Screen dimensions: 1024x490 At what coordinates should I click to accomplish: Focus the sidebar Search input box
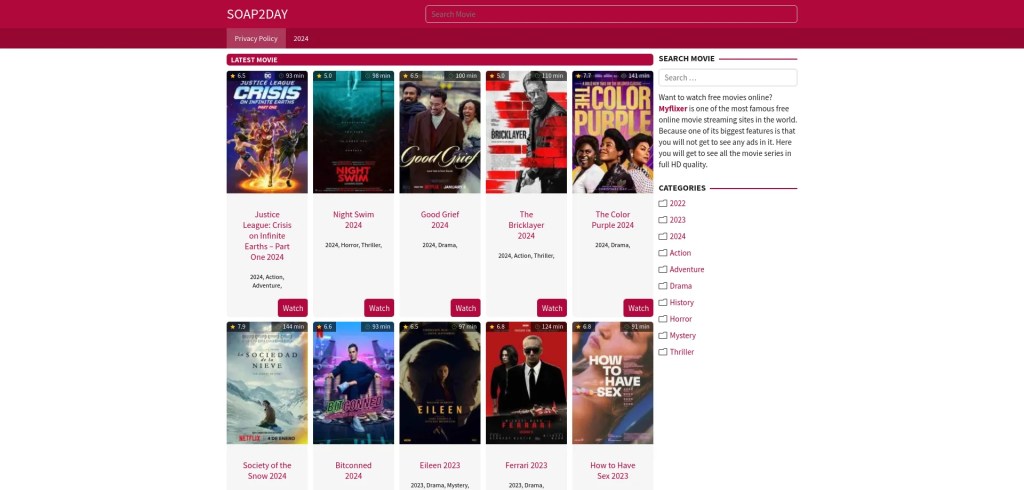coord(727,77)
